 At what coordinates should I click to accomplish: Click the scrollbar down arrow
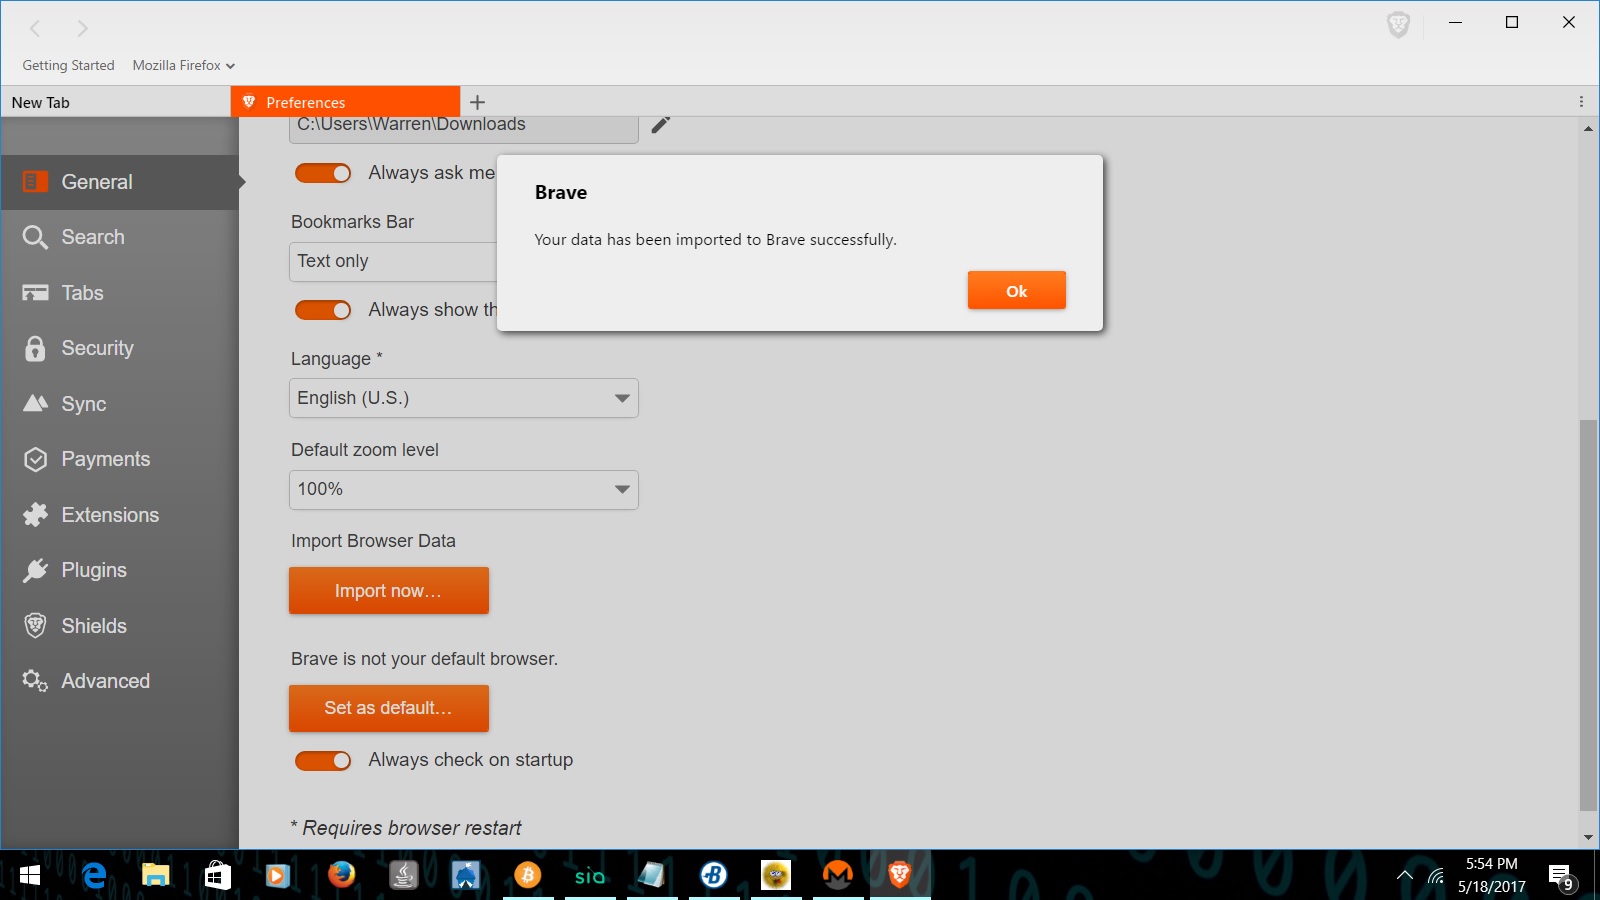pyautogui.click(x=1588, y=838)
